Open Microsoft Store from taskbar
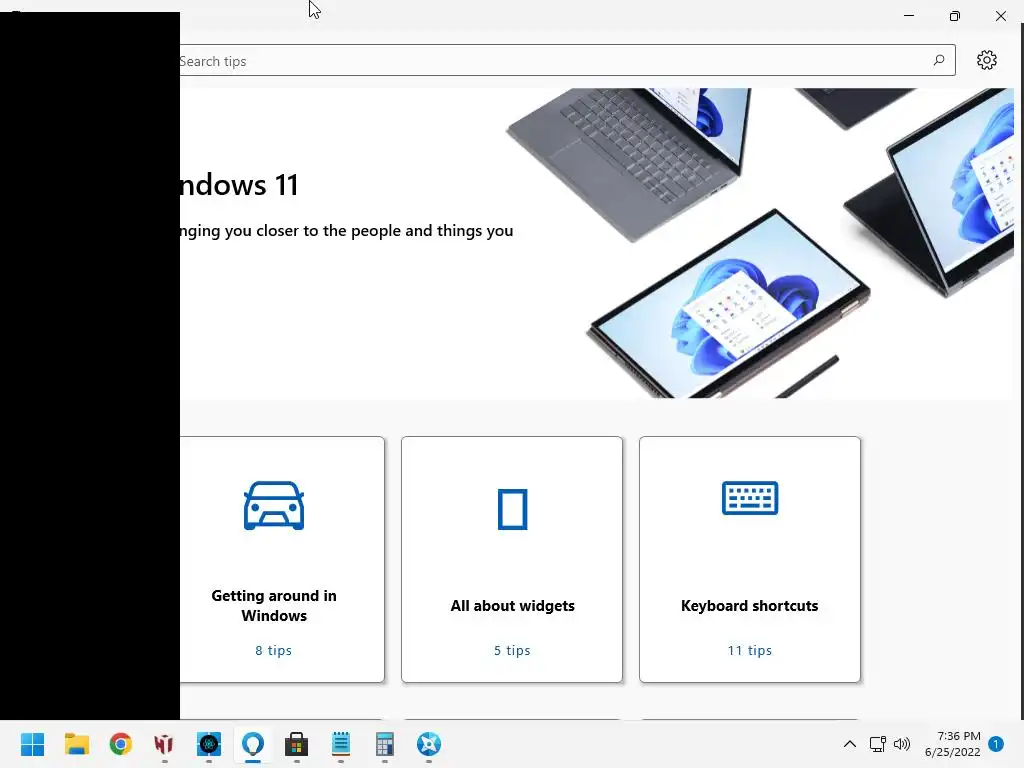This screenshot has width=1024, height=768. point(296,744)
